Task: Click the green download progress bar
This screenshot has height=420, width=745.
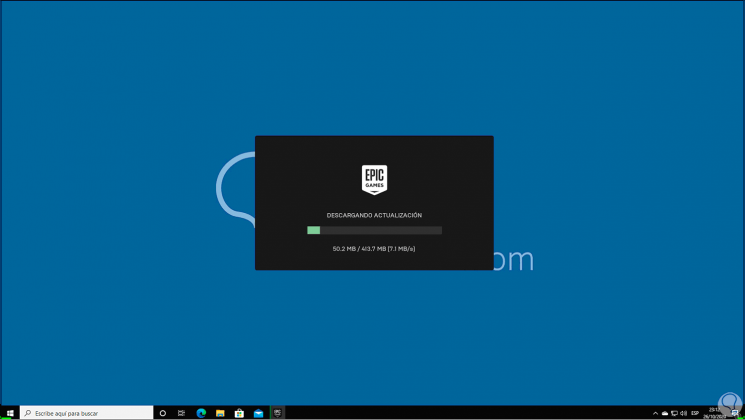Action: [x=374, y=230]
